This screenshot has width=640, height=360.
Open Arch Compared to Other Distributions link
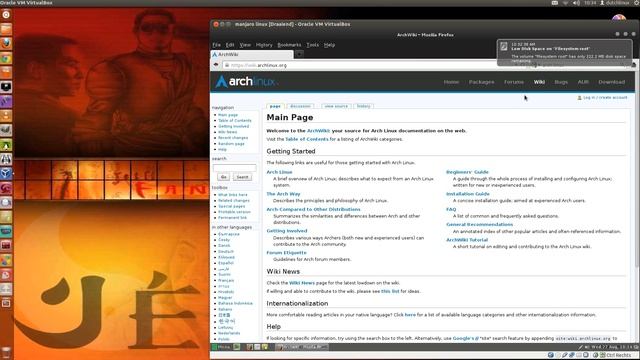tap(313, 209)
